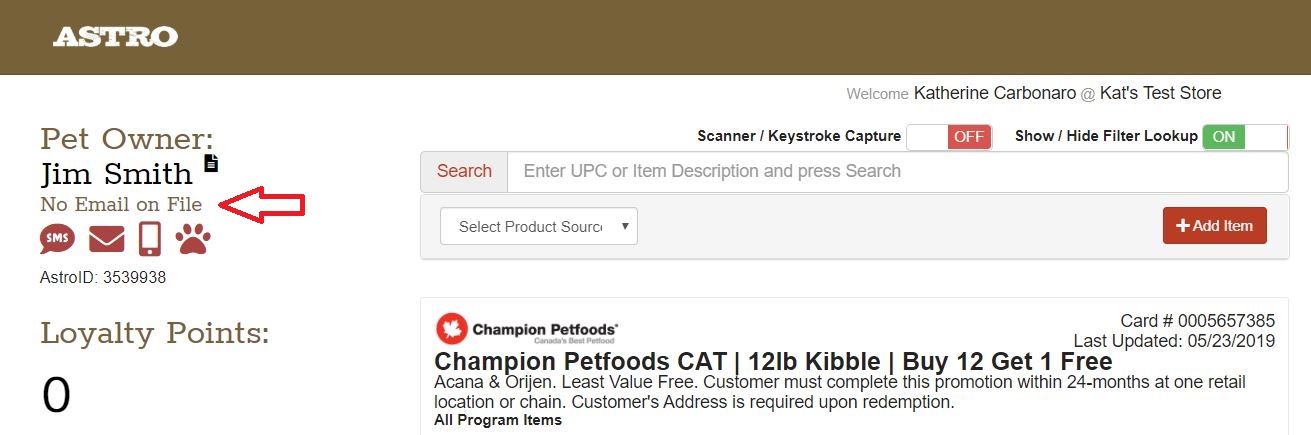
Task: Click the ASTRO logo in header
Action: click(x=115, y=37)
